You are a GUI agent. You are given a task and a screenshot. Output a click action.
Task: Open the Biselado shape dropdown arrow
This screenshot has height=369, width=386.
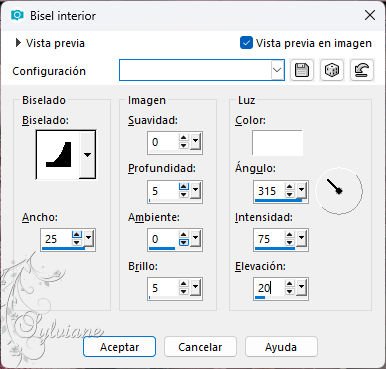pos(87,155)
